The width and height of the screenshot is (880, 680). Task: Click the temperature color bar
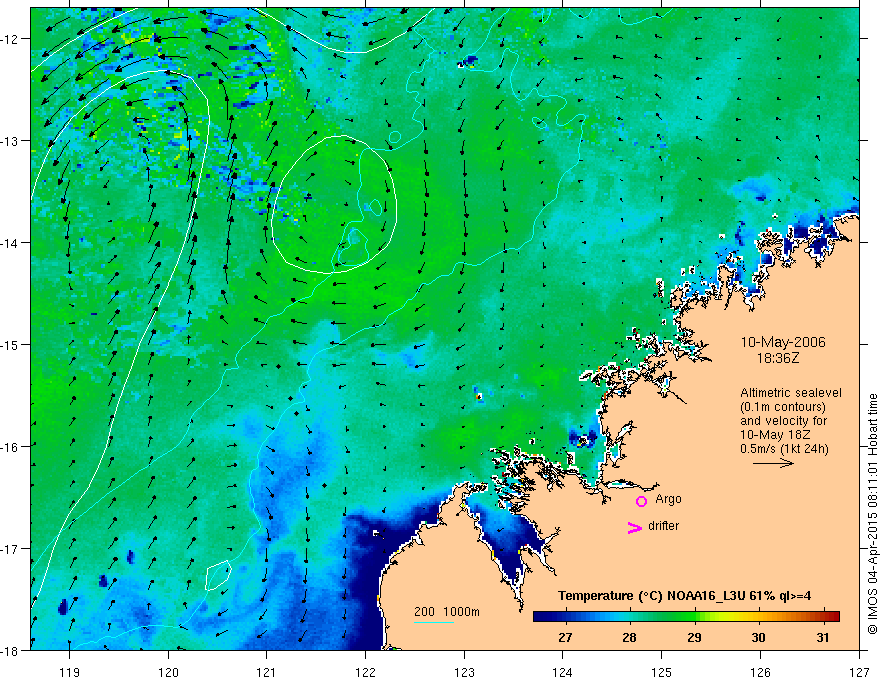pyautogui.click(x=686, y=616)
